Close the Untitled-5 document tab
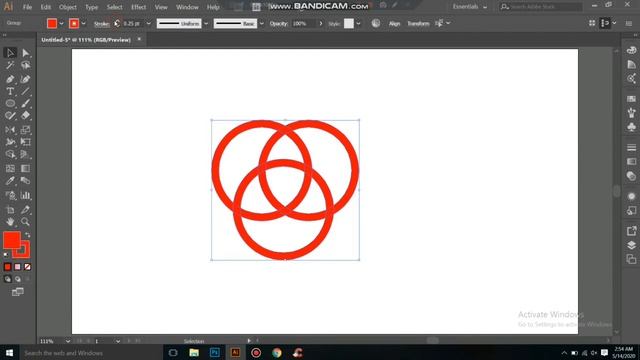Viewport: 640px width, 360px height. pyautogui.click(x=139, y=40)
